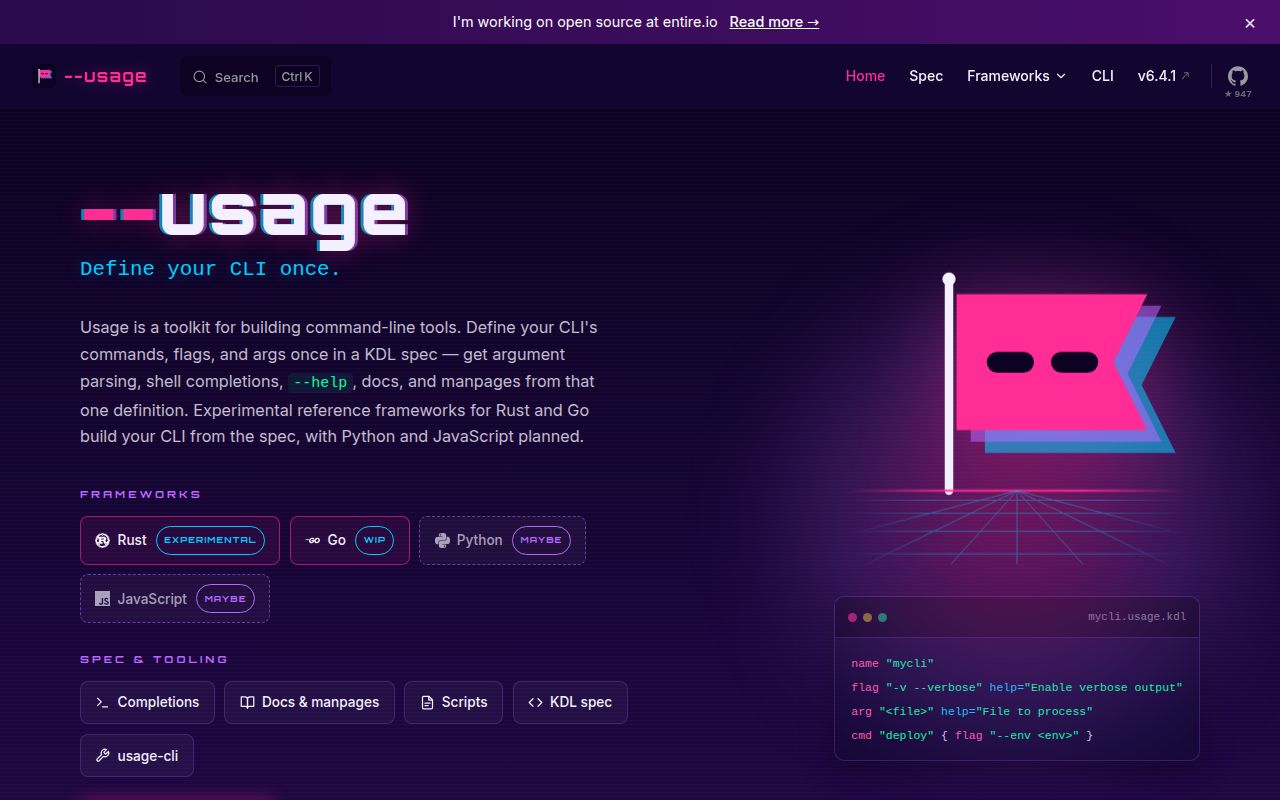Expand the Frameworks dropdown chevron

click(1061, 76)
